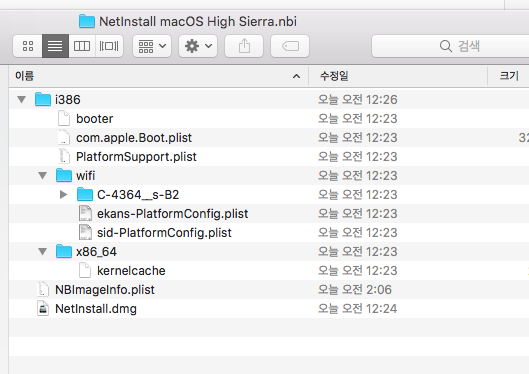Select the PlatformSupport.plist name

pos(136,157)
